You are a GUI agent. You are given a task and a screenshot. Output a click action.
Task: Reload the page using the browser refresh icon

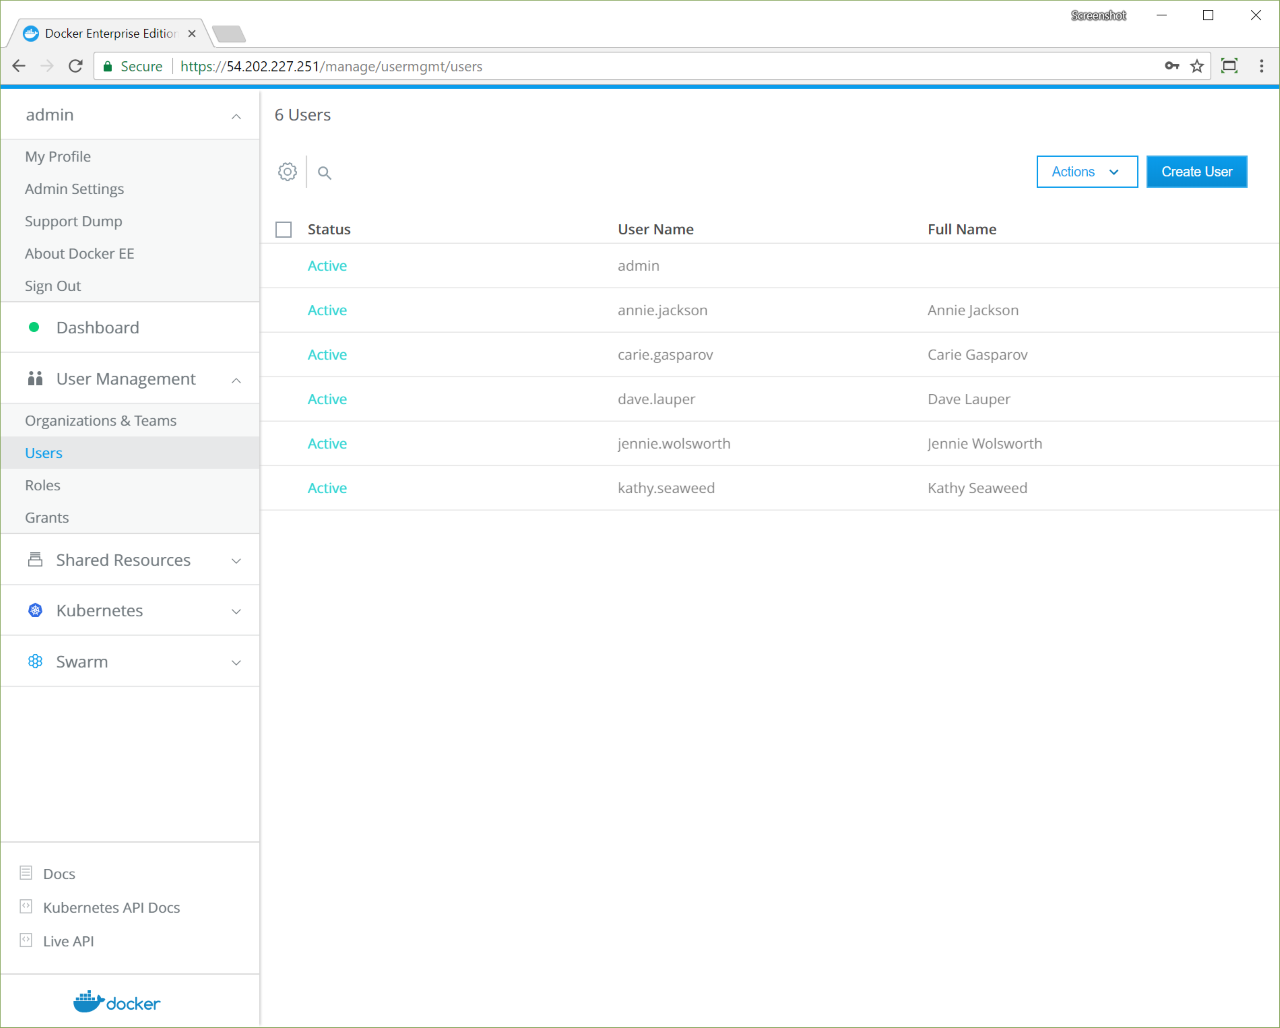[x=75, y=66]
